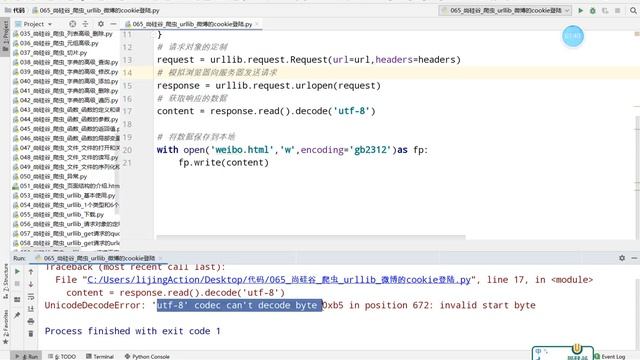Run the script with the toolbar Run icon
Viewport: 640px width, 360px height.
pos(580,11)
